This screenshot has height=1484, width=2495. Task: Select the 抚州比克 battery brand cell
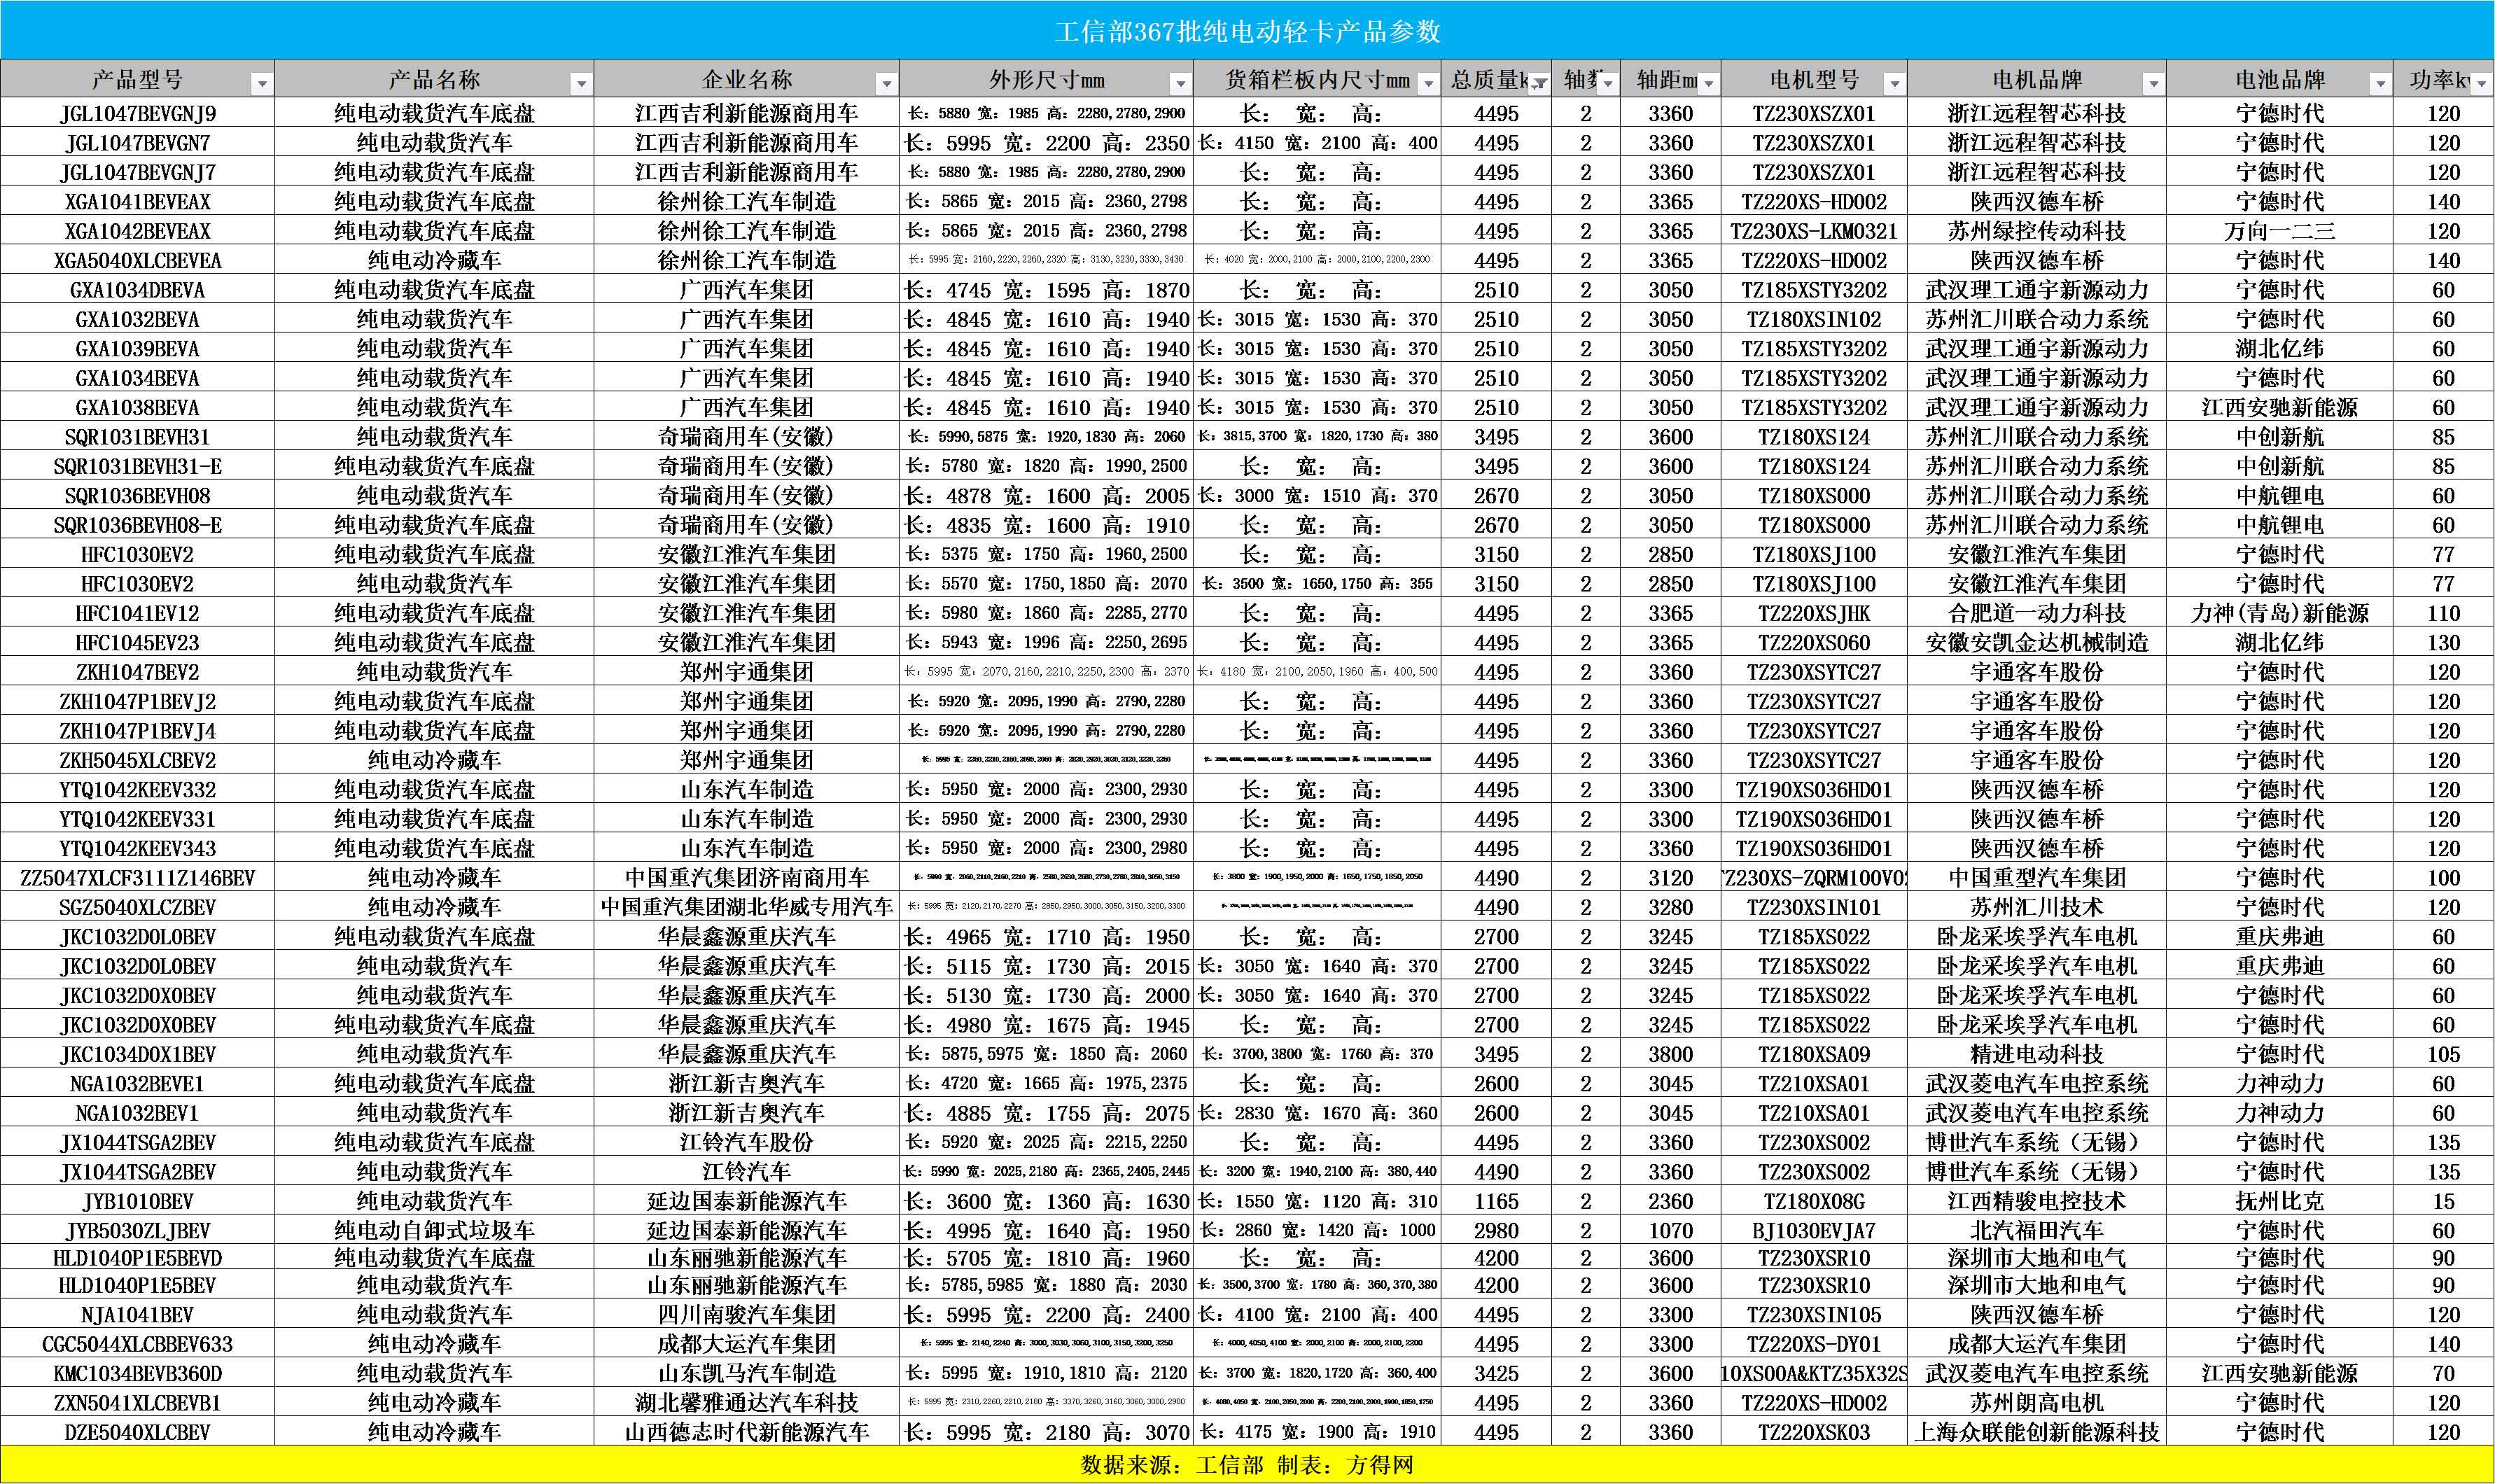pos(2280,1201)
